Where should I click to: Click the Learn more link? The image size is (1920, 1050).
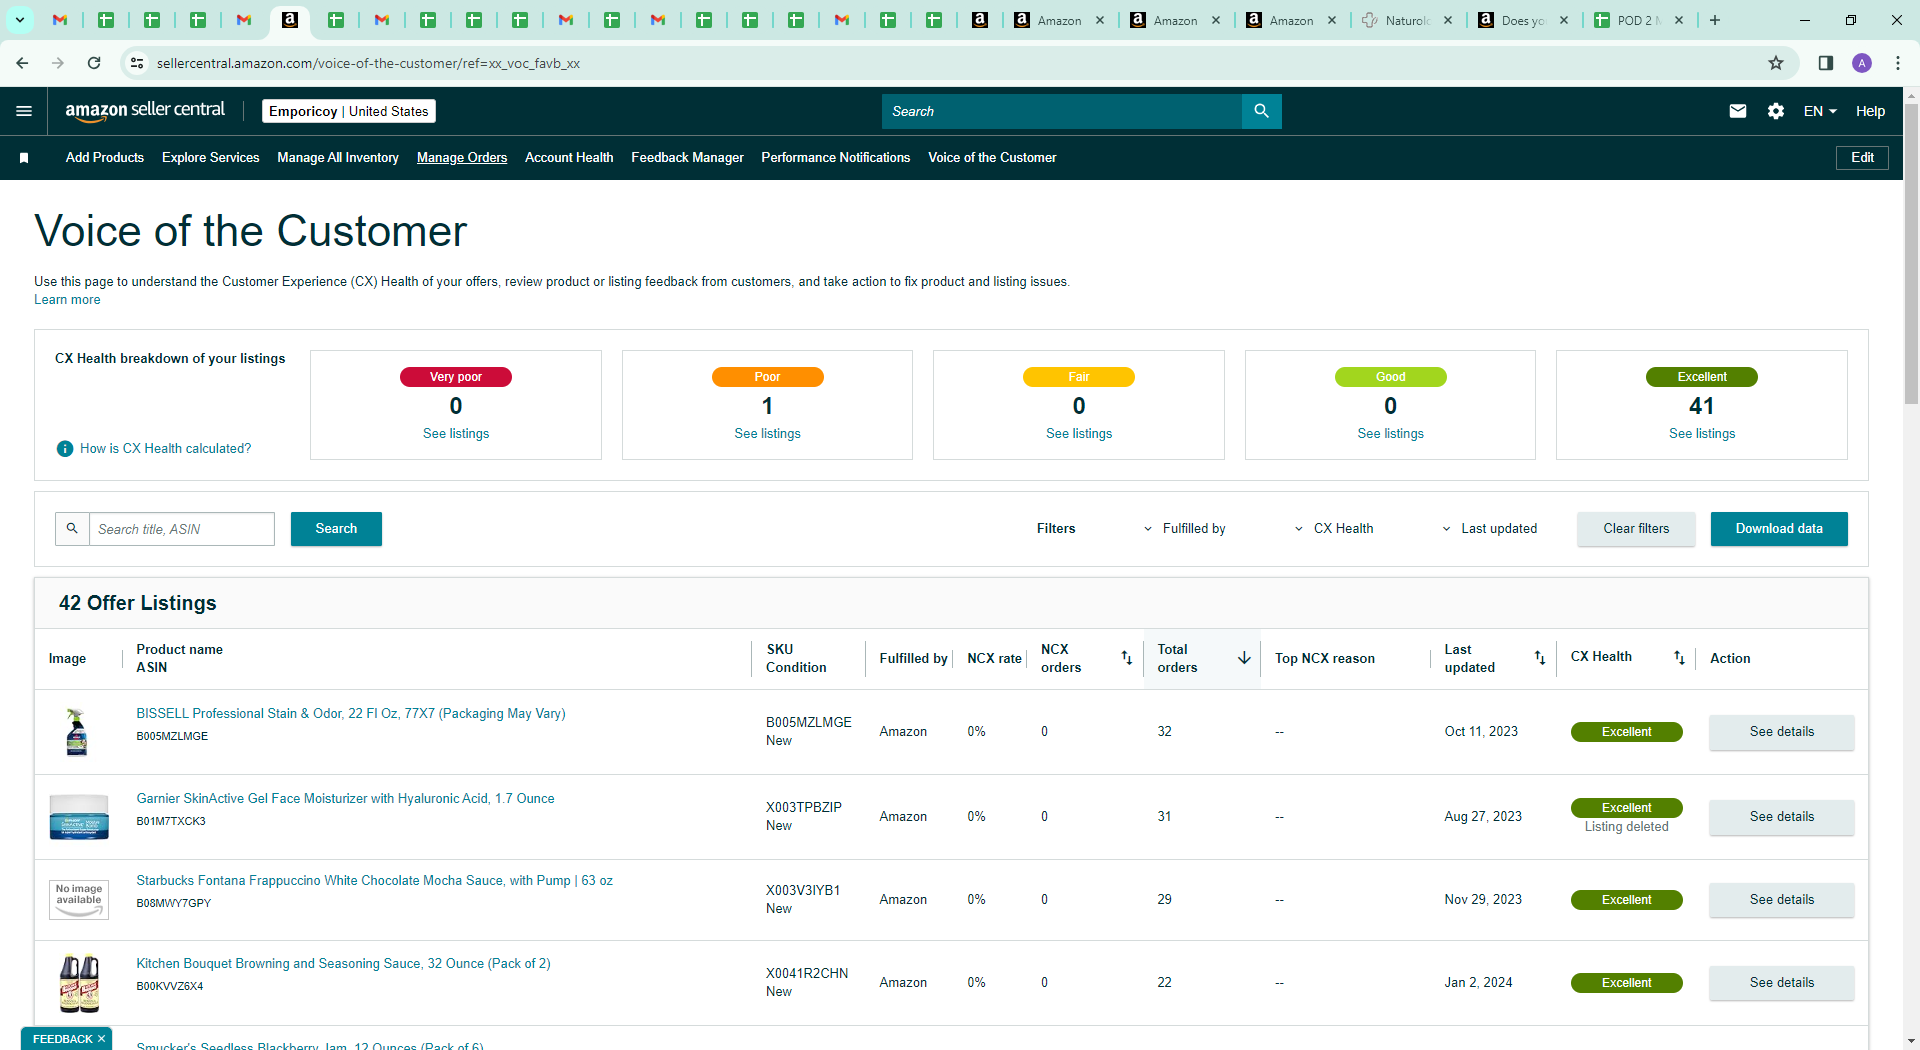67,300
